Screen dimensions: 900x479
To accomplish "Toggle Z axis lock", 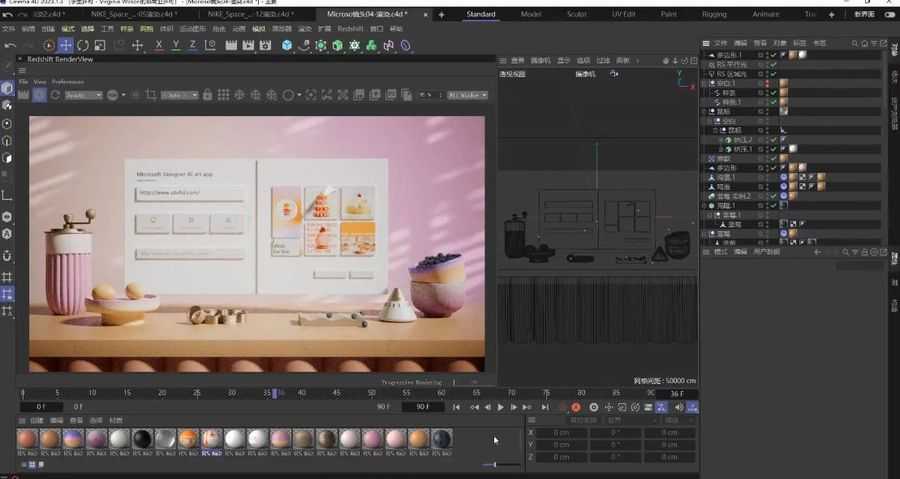I will tap(192, 45).
